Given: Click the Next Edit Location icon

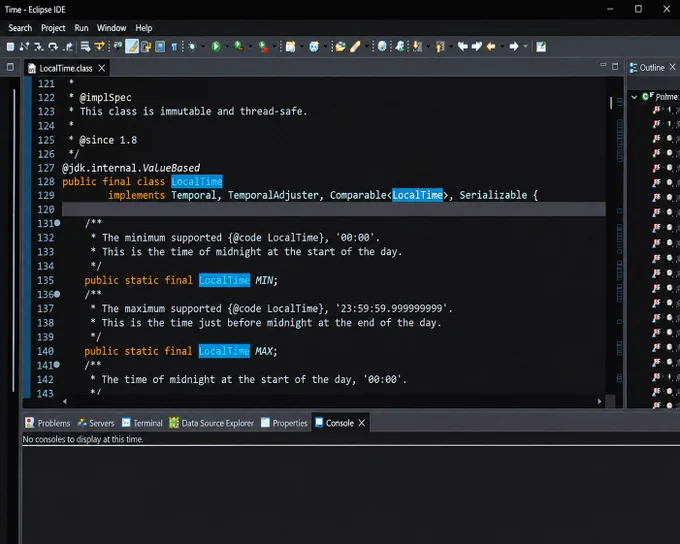Looking at the screenshot, I should (477, 46).
